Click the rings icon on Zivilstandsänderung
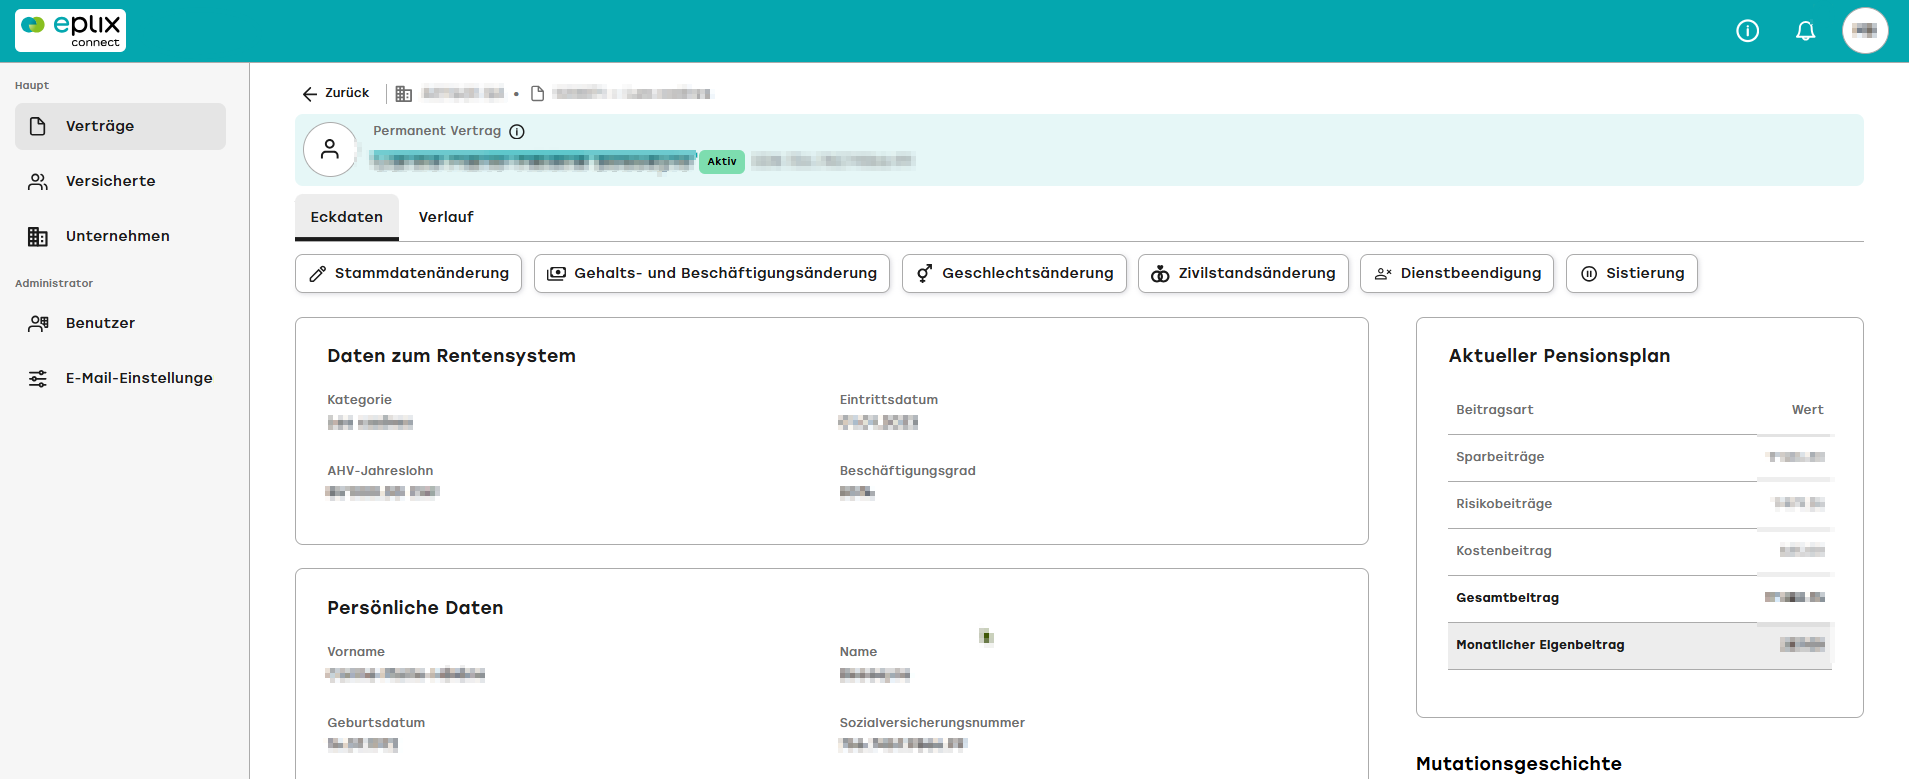 click(1160, 274)
